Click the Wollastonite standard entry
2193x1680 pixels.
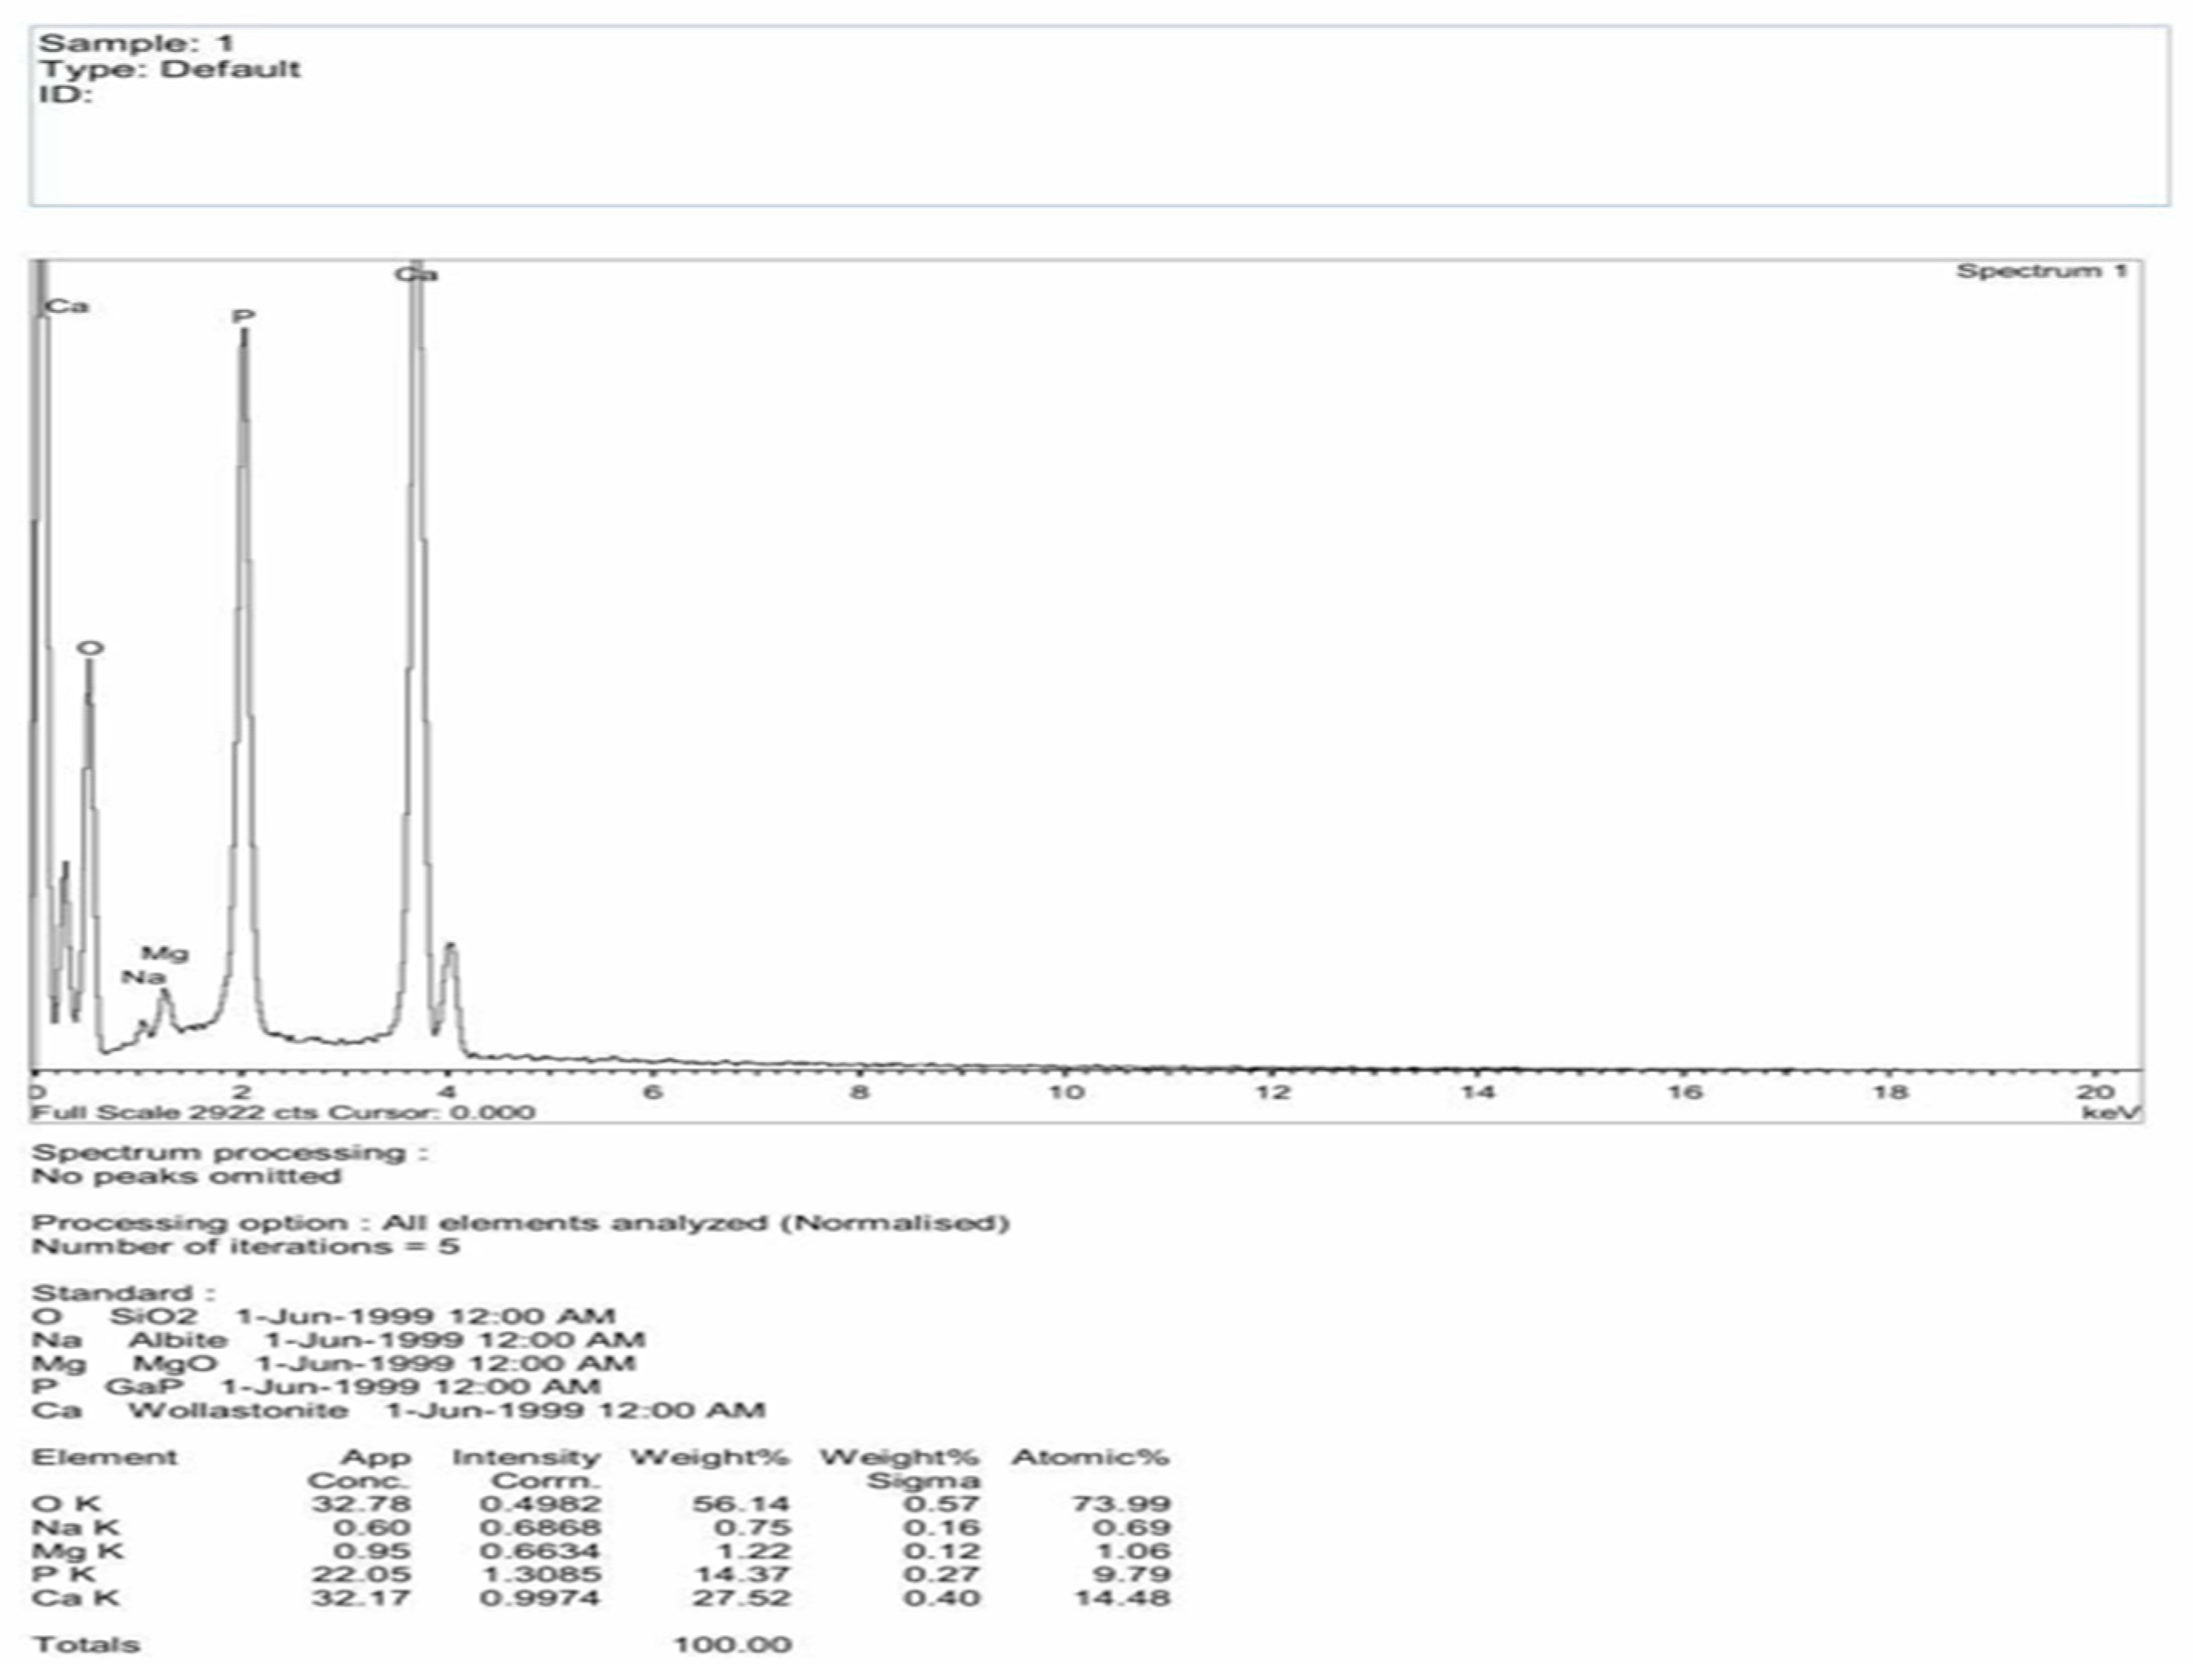[x=238, y=1411]
